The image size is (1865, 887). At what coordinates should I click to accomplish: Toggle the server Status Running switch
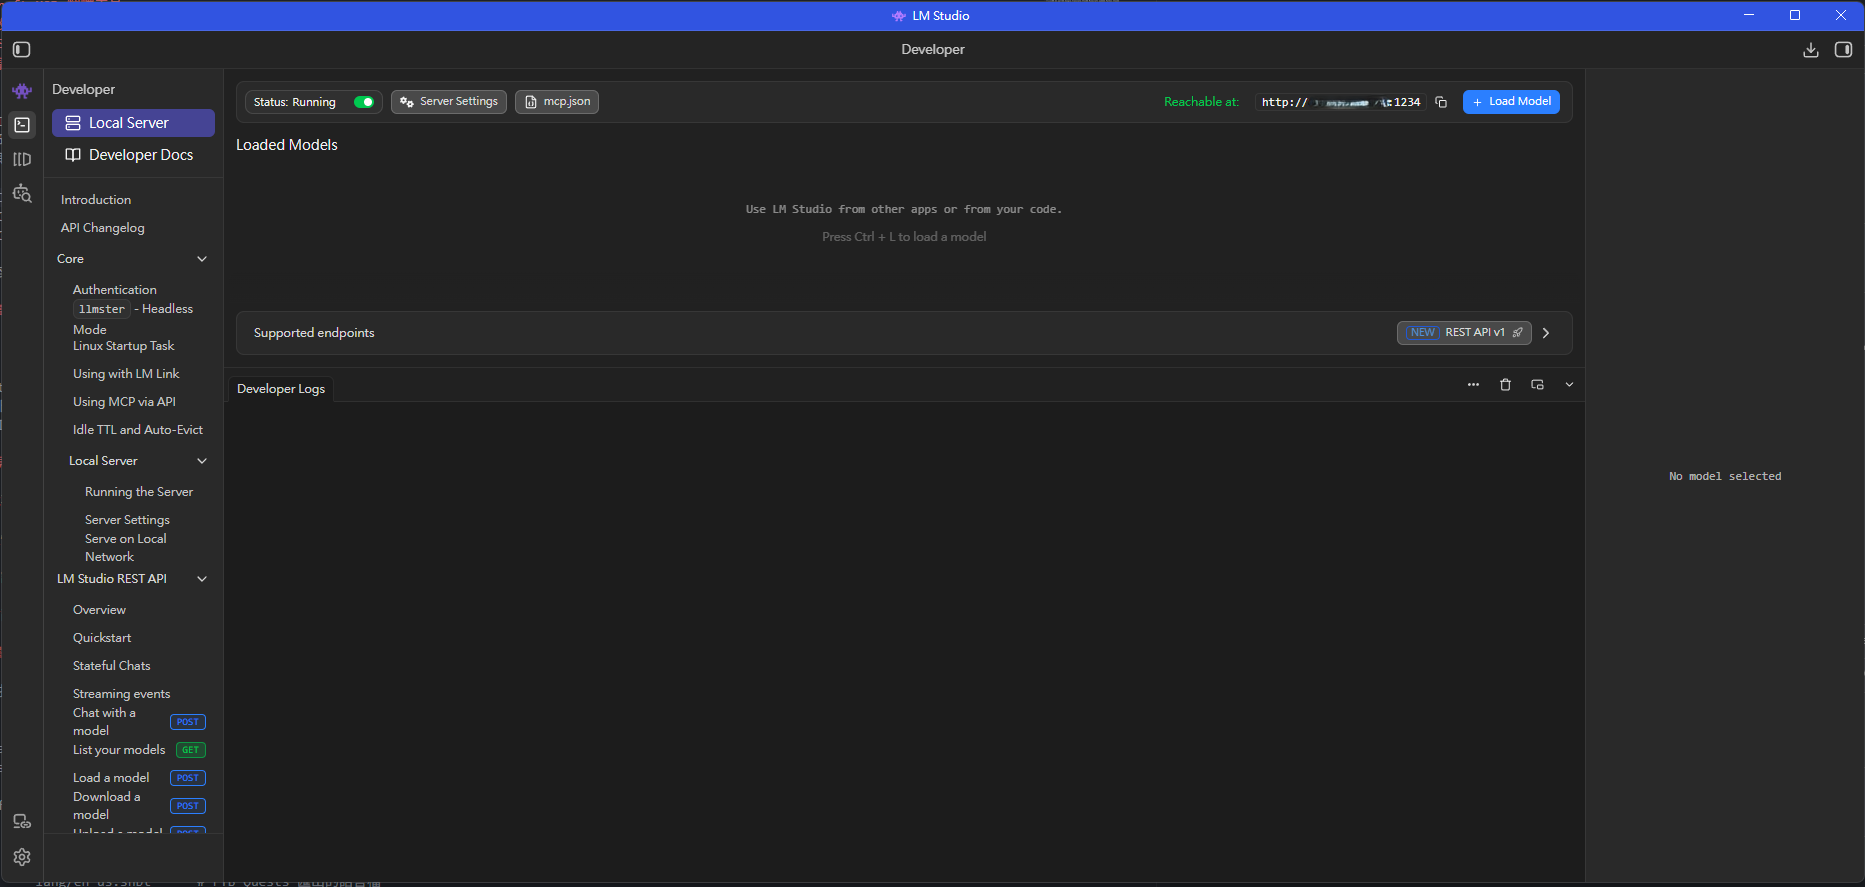364,102
